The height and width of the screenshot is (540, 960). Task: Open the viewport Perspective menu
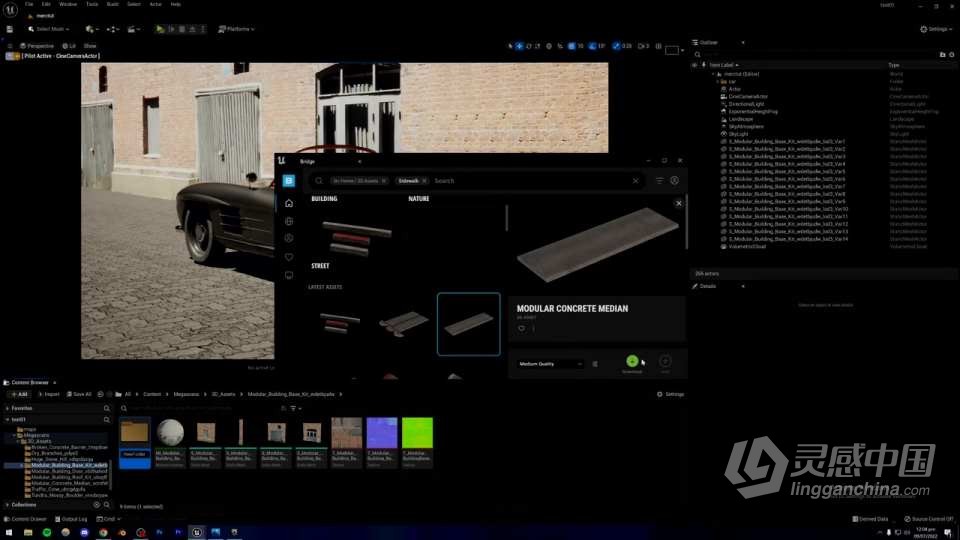[x=37, y=46]
